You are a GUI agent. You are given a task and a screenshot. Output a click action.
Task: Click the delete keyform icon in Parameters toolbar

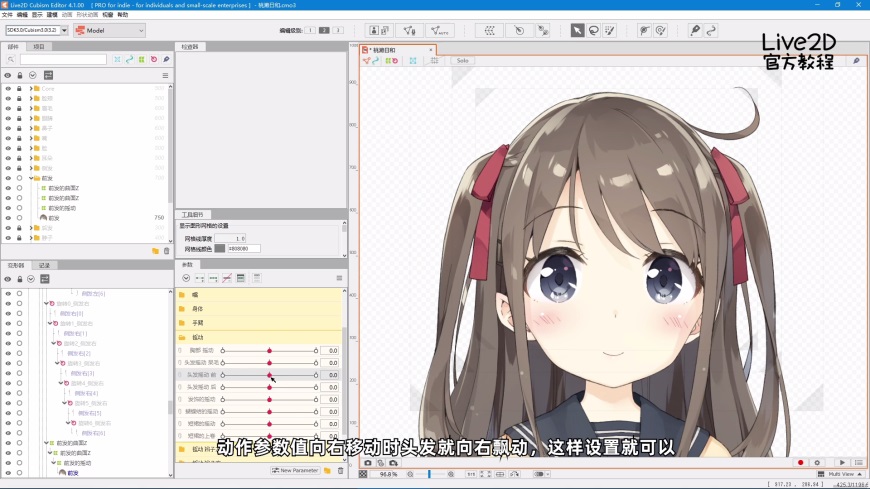click(x=227, y=278)
